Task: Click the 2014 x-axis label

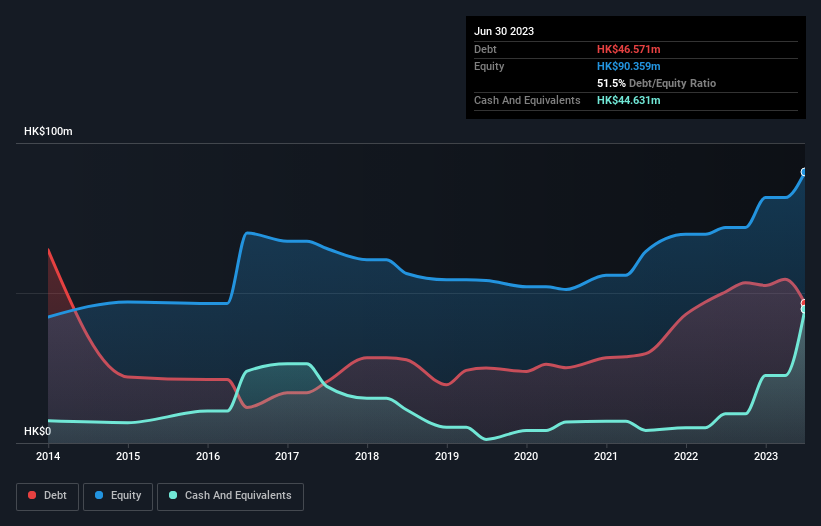Action: [48, 456]
